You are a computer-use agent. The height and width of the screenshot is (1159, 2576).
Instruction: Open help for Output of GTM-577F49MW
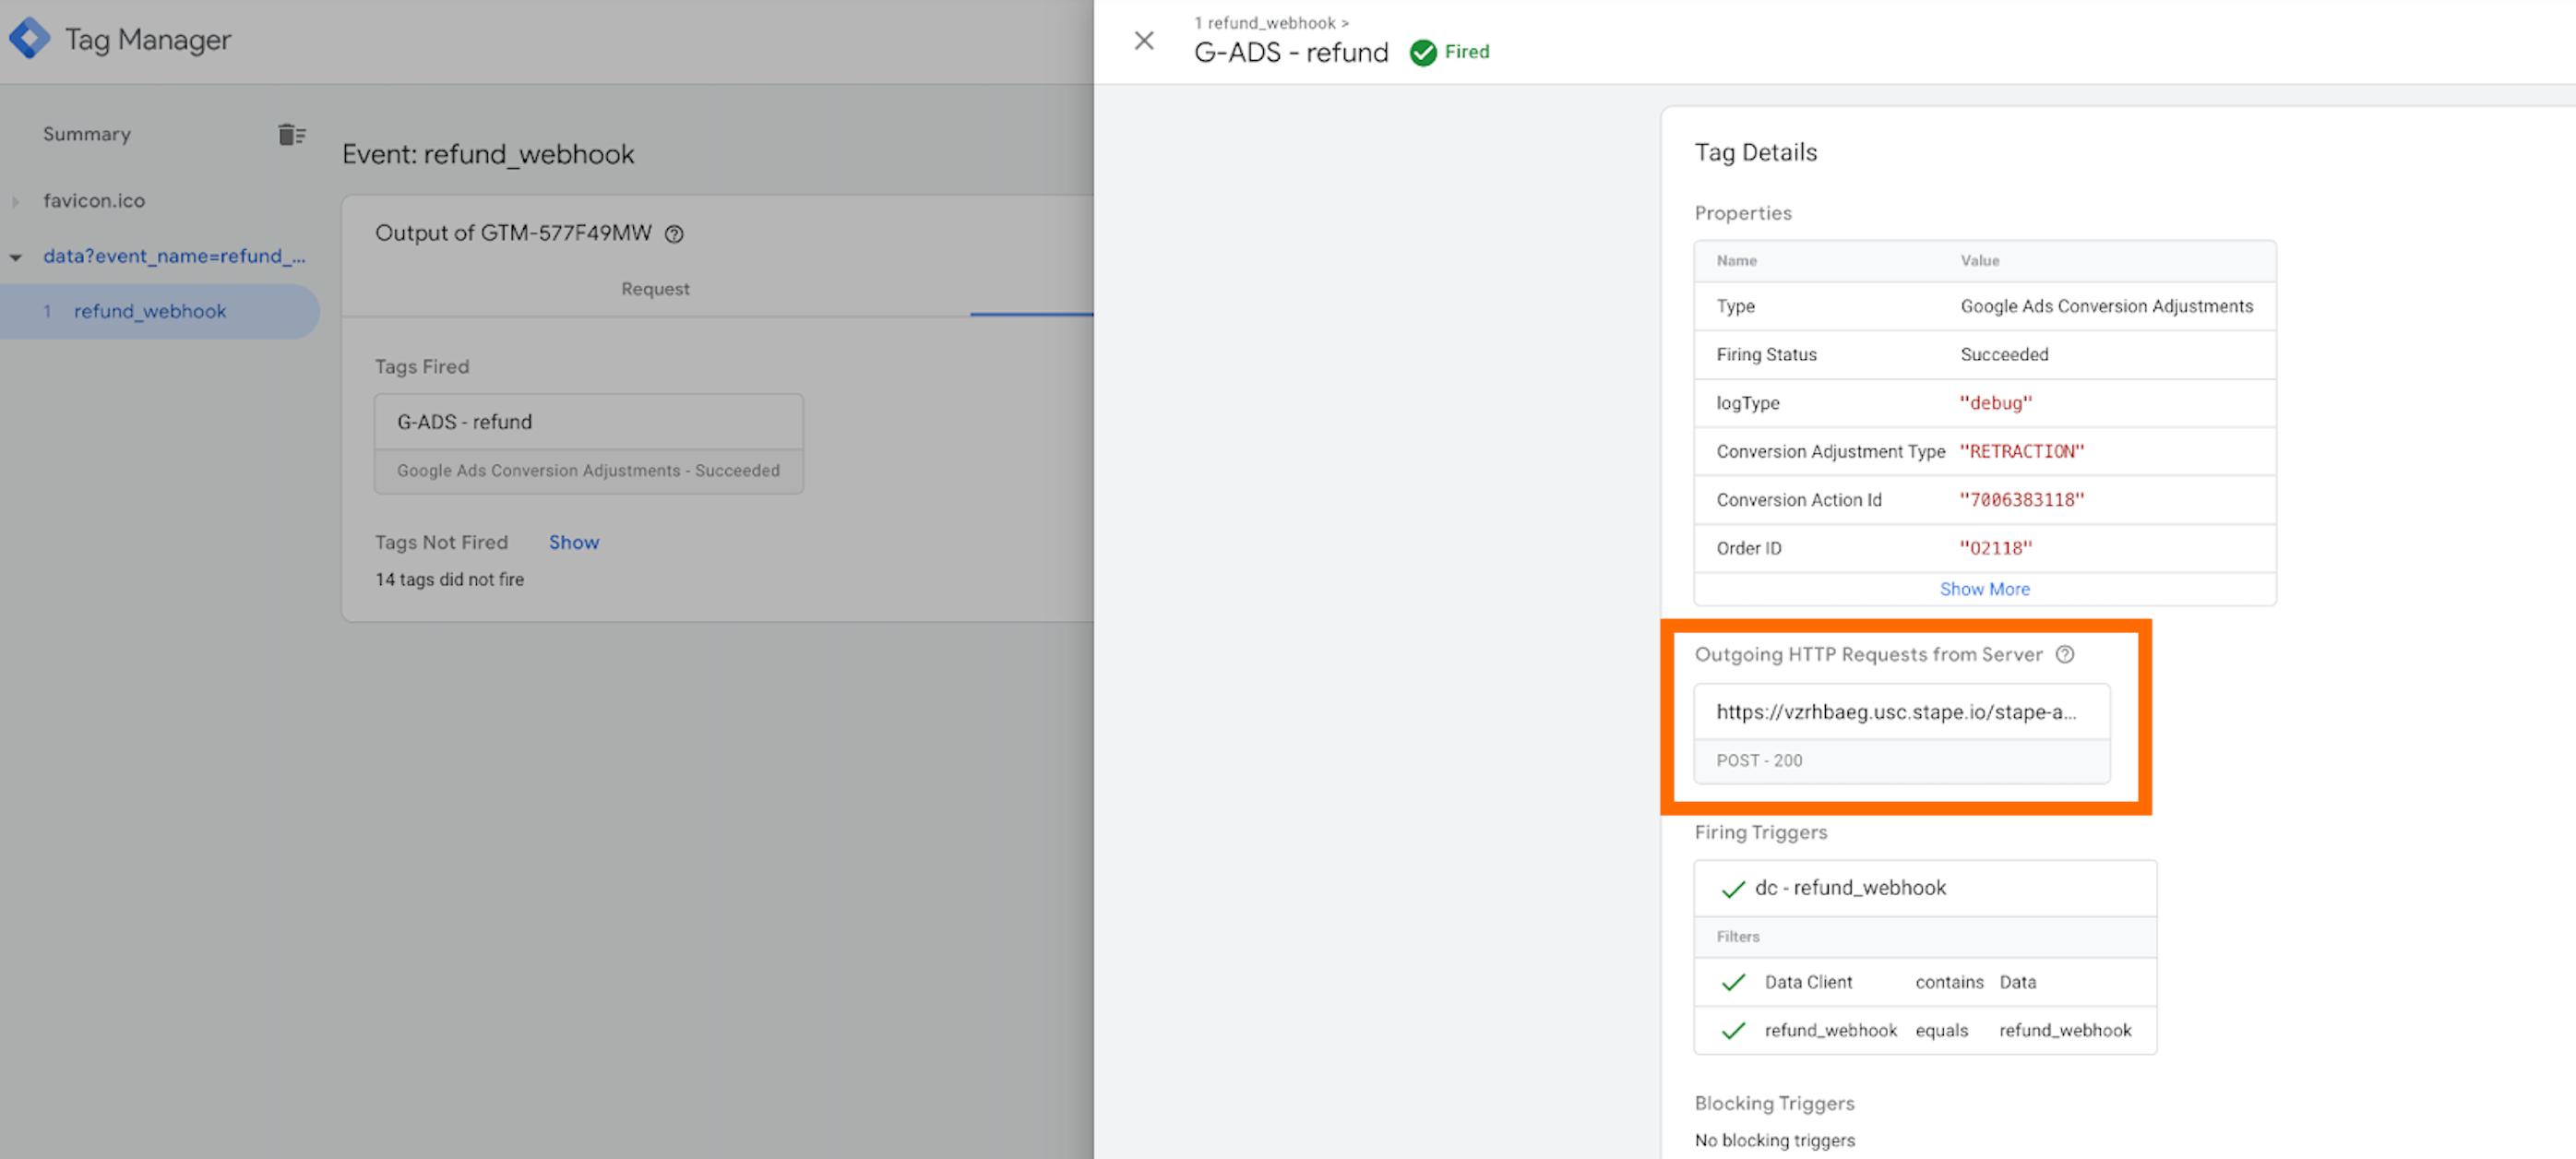[674, 234]
